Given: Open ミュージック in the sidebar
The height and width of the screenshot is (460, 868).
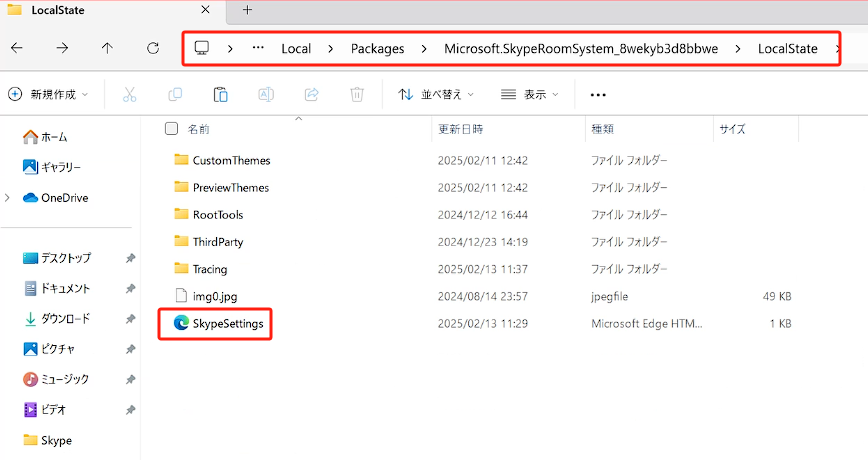Looking at the screenshot, I should click(x=56, y=379).
